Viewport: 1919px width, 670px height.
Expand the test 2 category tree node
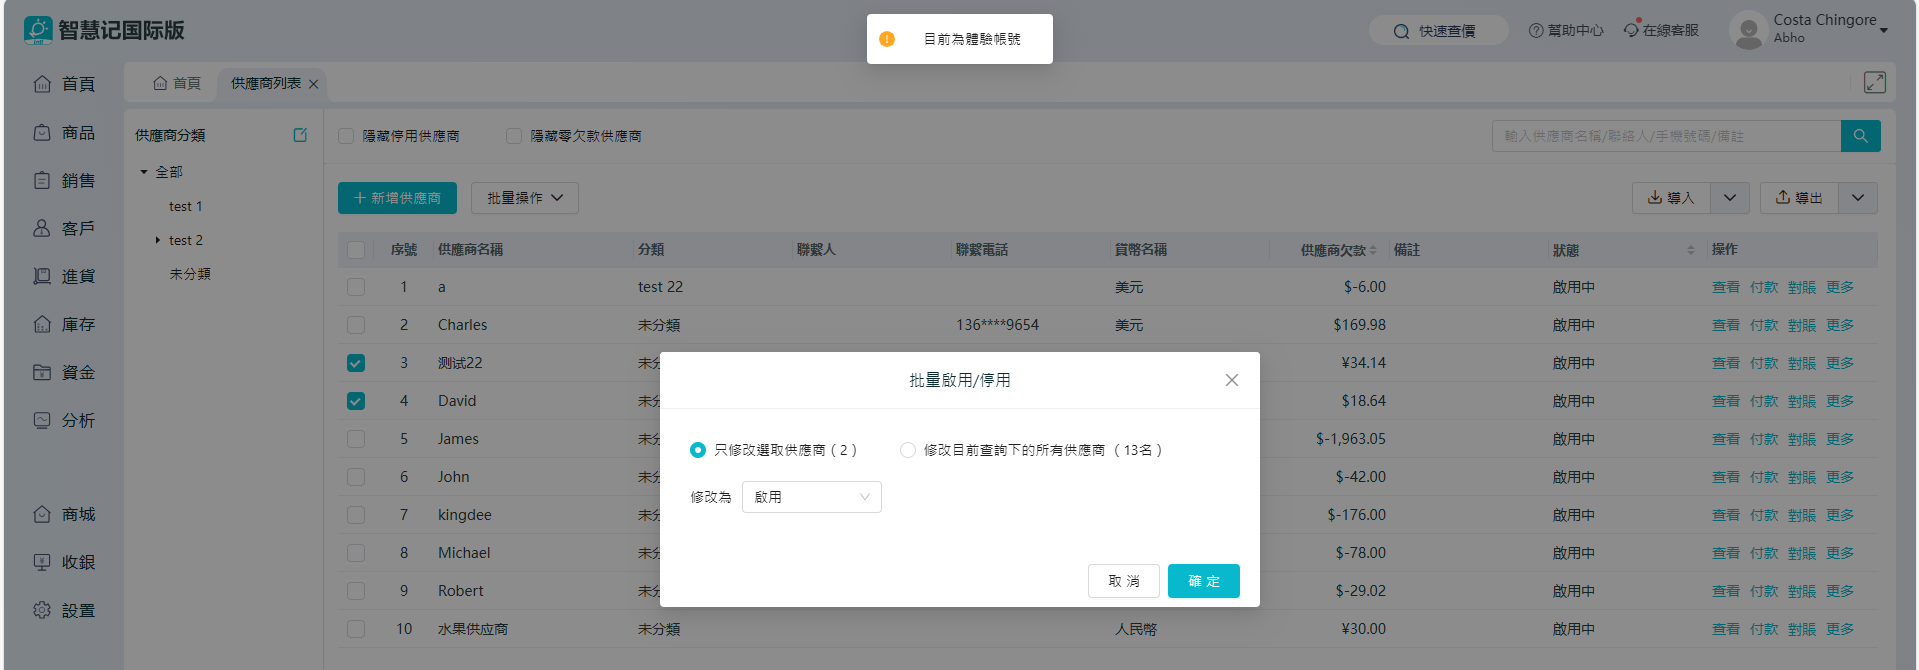tap(158, 240)
